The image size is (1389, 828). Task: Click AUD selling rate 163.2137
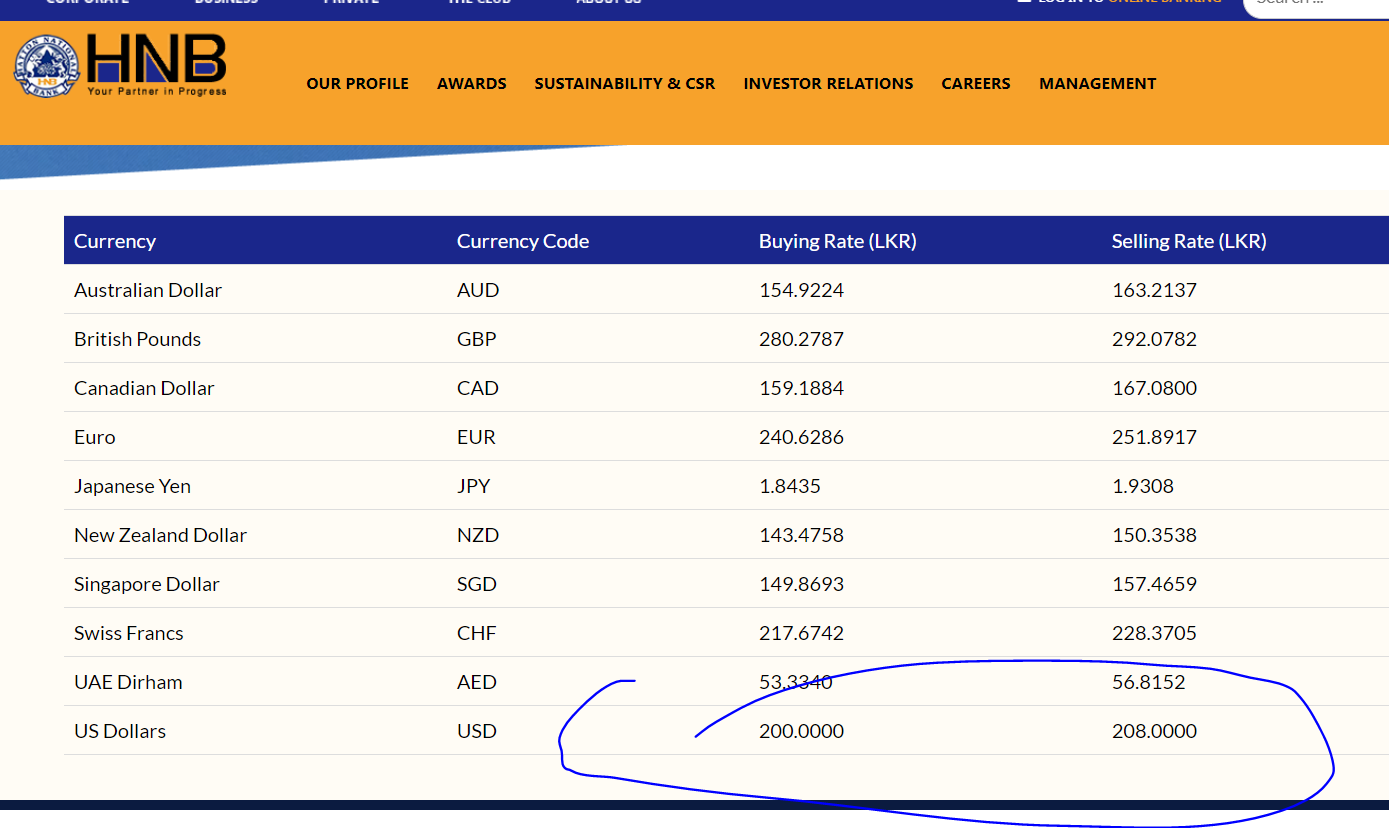[x=1154, y=290]
